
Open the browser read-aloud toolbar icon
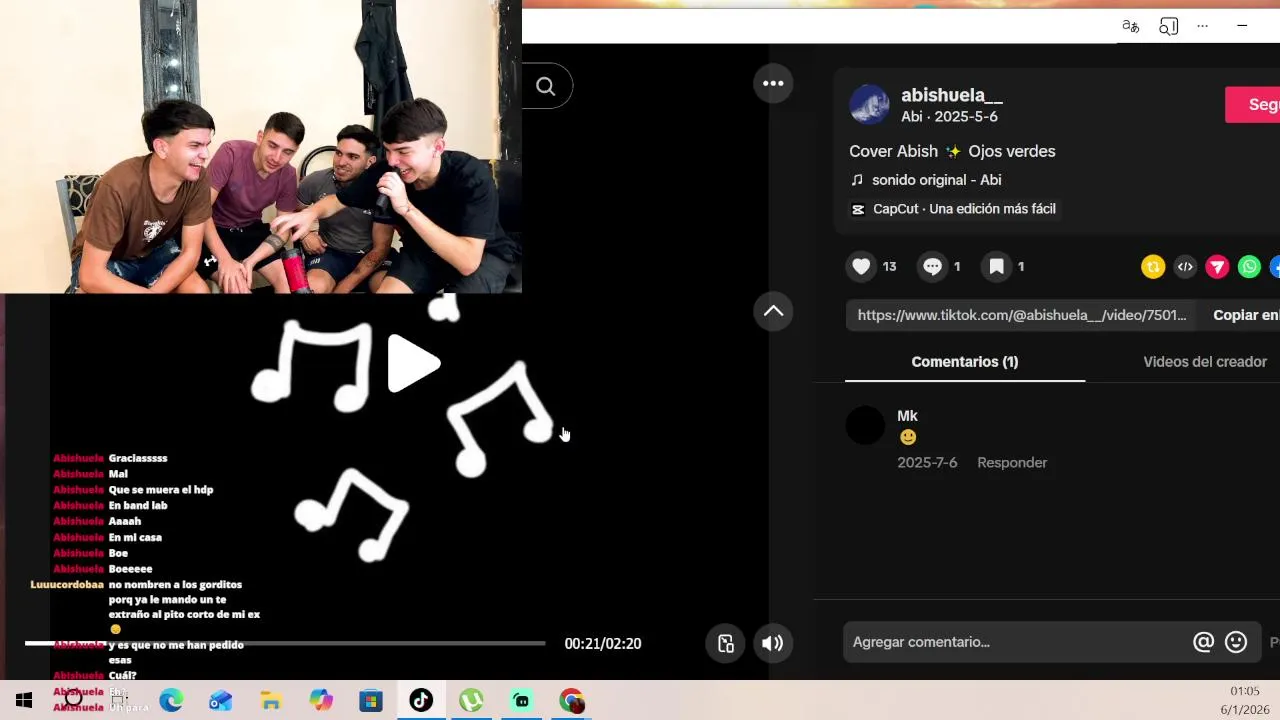point(1168,26)
